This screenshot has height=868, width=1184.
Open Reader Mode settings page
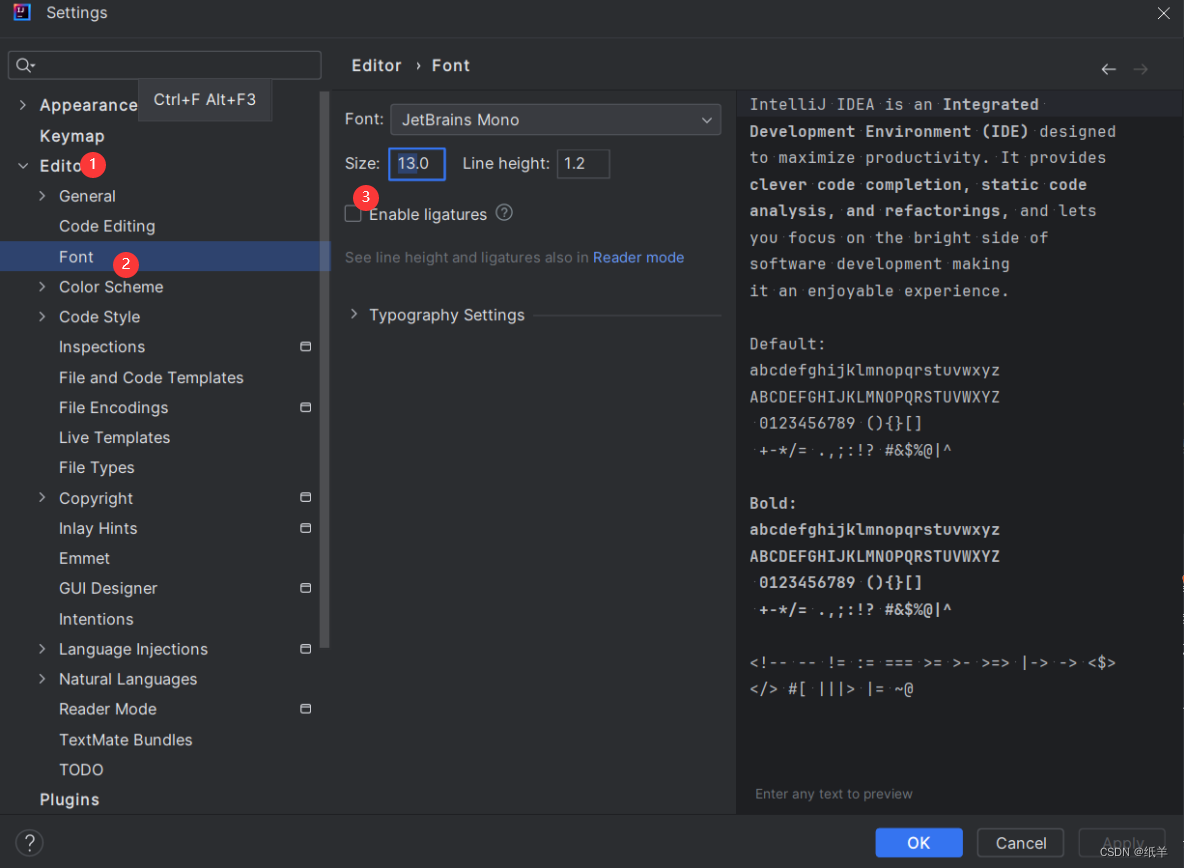pos(107,709)
